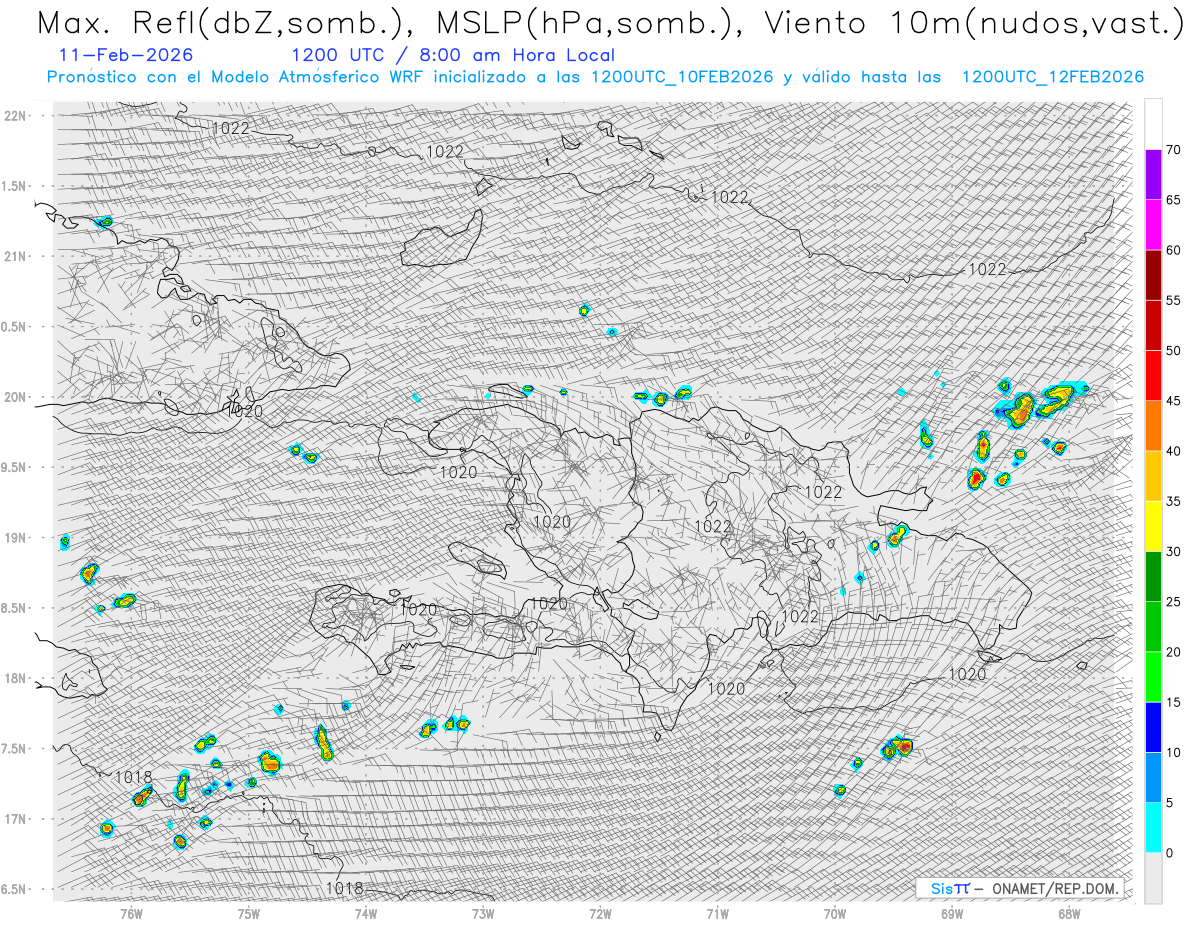Click the "72W" longitude axis label
The image size is (1200, 927).
coord(600,913)
